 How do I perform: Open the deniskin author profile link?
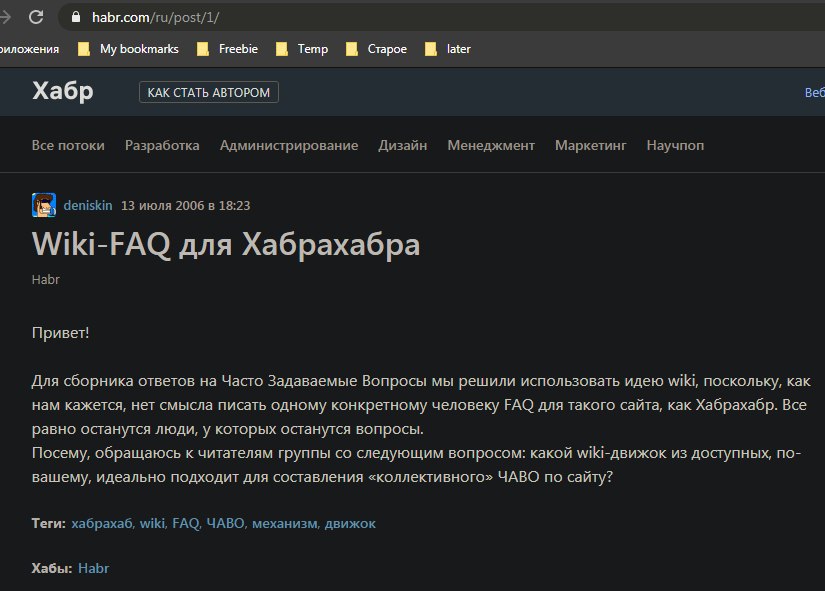coord(88,205)
